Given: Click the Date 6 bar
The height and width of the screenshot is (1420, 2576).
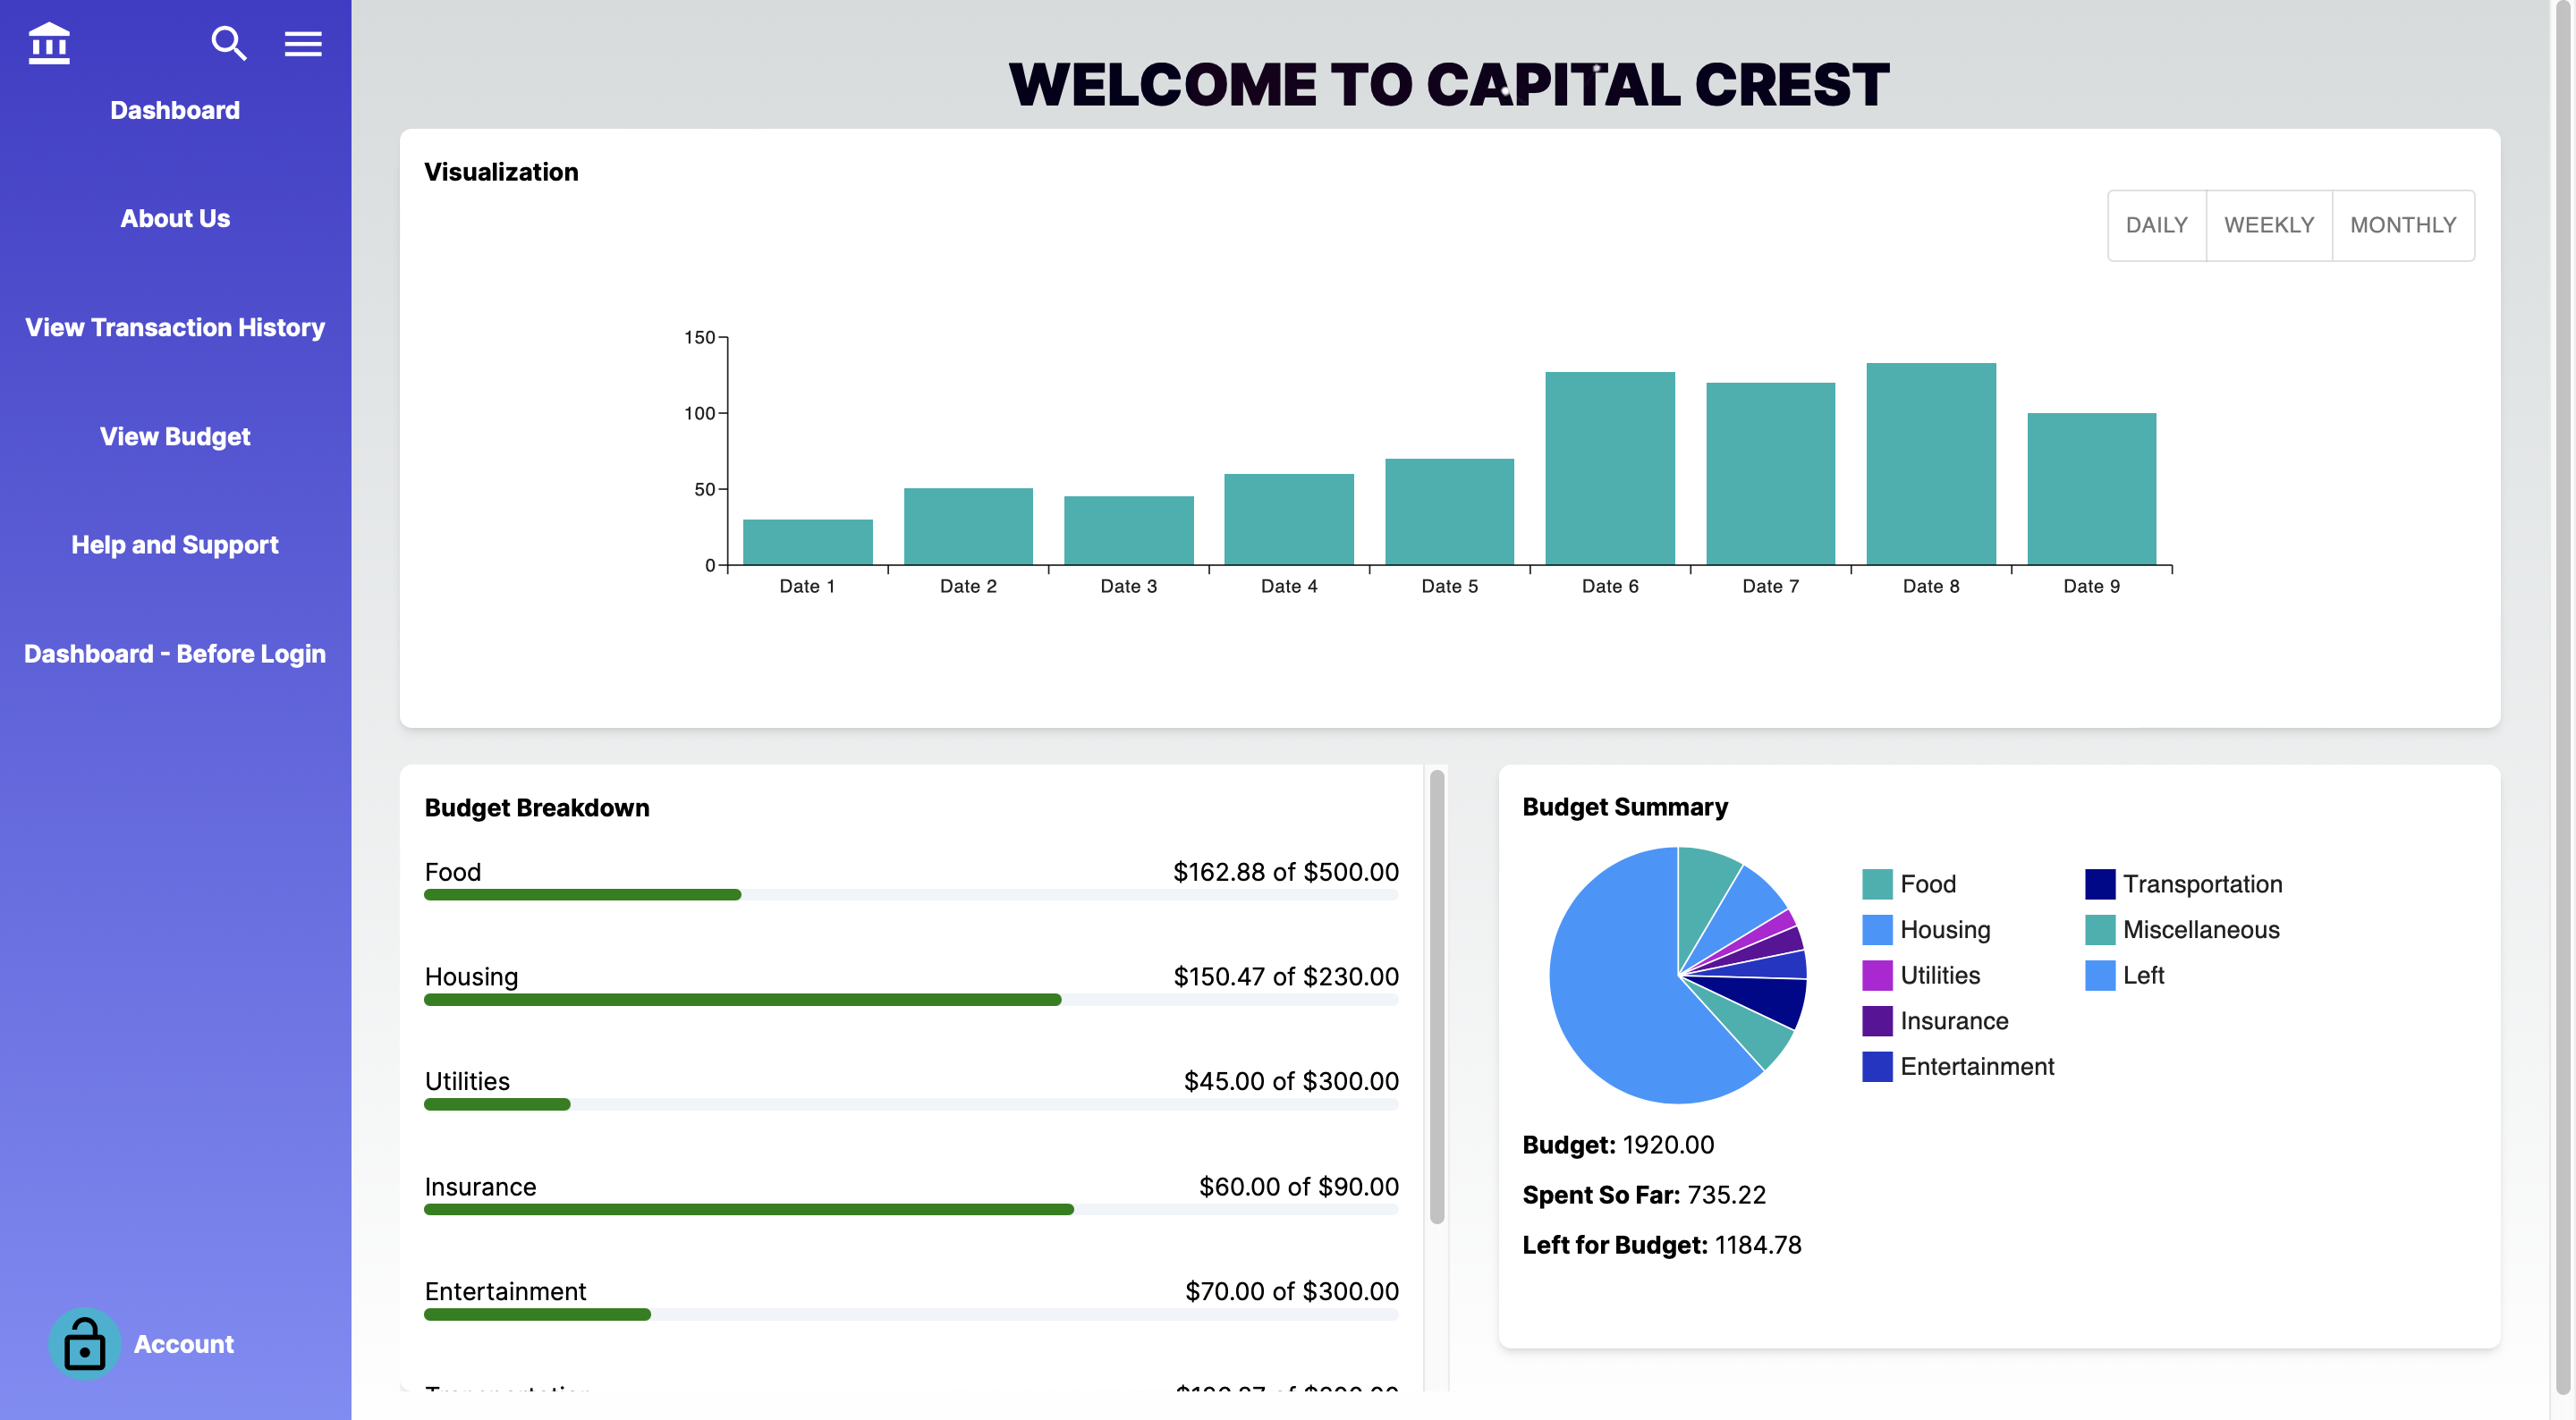Looking at the screenshot, I should 1610,468.
